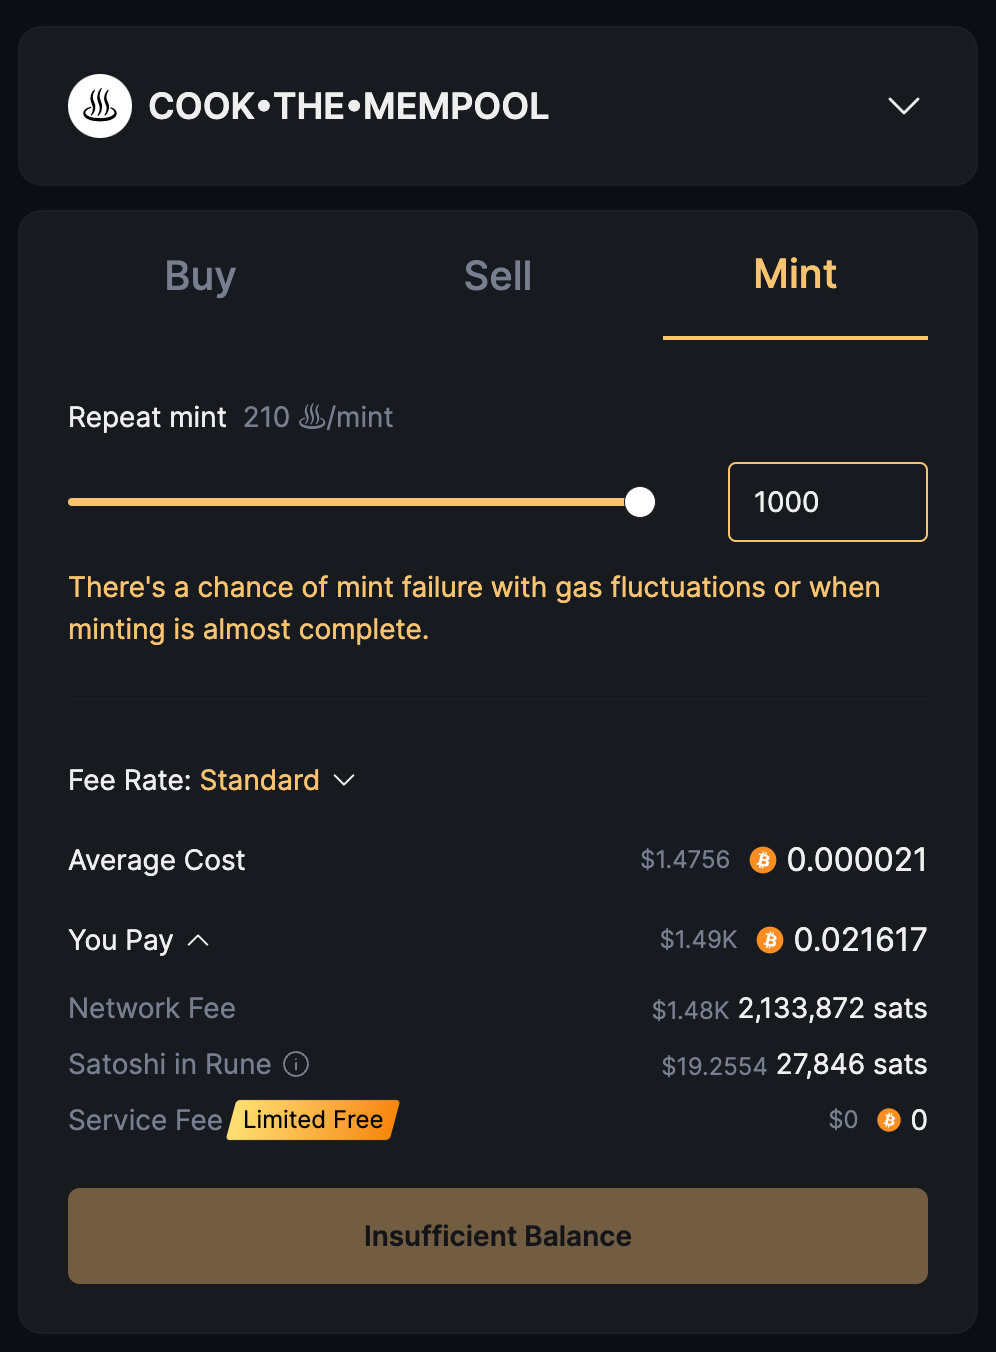Click the Network Fee sats amount
The image size is (996, 1352).
(x=832, y=1008)
